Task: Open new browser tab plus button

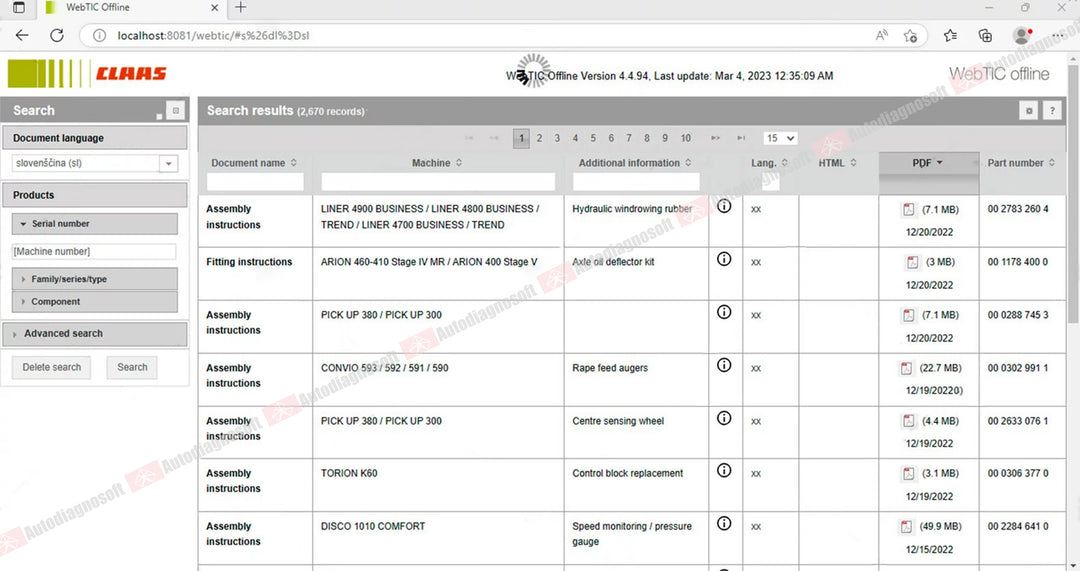Action: [x=240, y=8]
